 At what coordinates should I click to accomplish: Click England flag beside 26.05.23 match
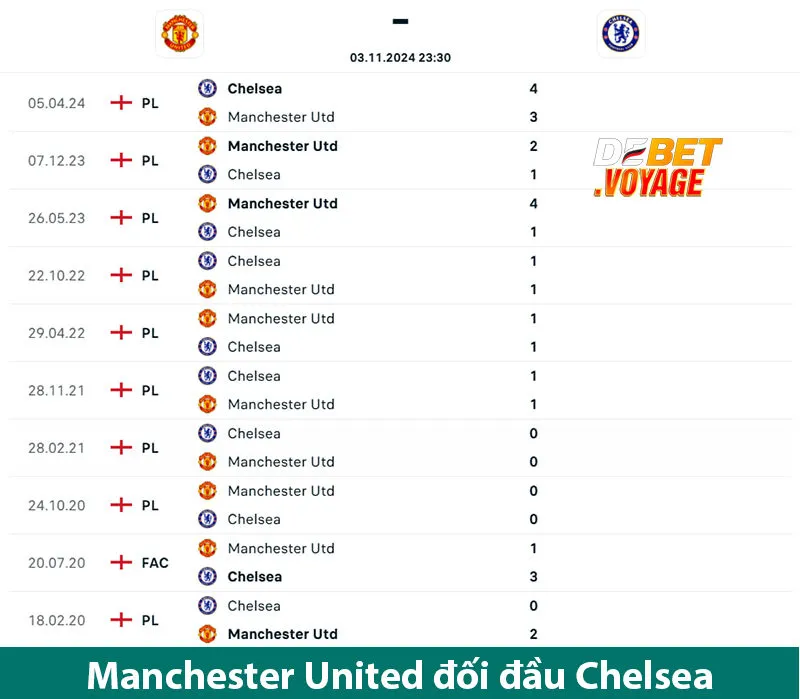pos(121,217)
